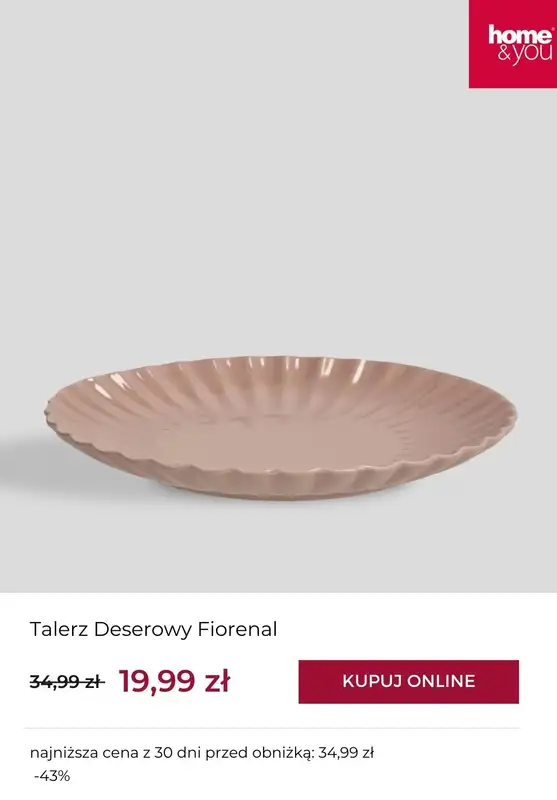Tap the "&you" text in the logo
557x800 pixels.
pyautogui.click(x=525, y=54)
